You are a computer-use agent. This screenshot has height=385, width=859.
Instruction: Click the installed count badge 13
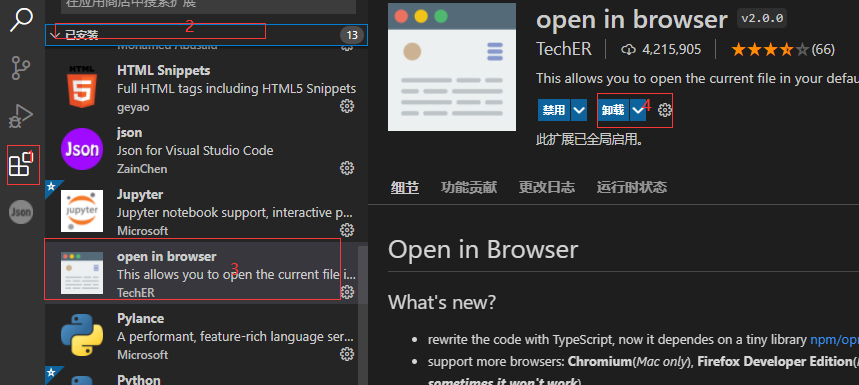pyautogui.click(x=352, y=36)
